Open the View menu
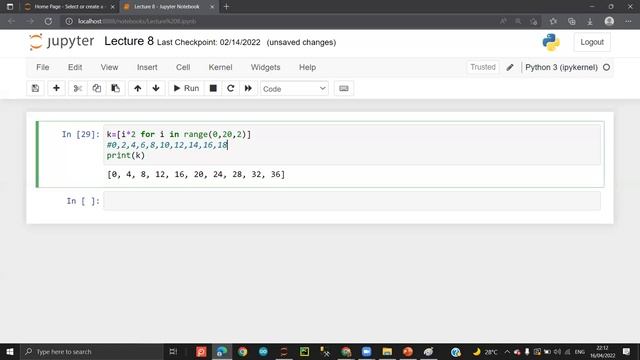 tap(109, 67)
